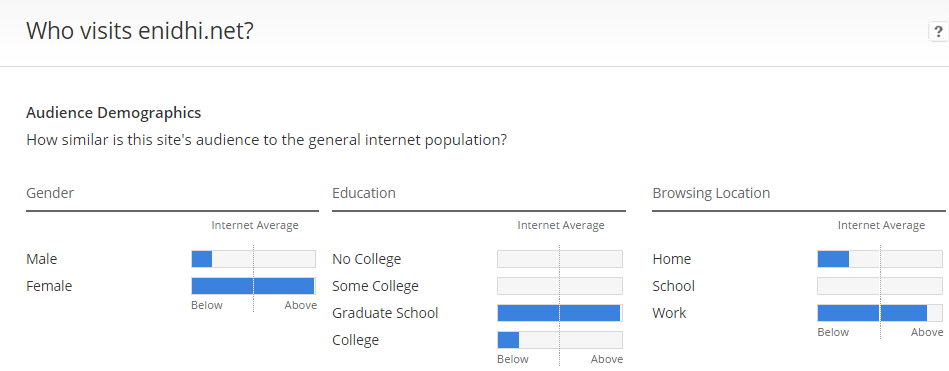Open the help question mark icon
The height and width of the screenshot is (371, 949).
click(939, 31)
